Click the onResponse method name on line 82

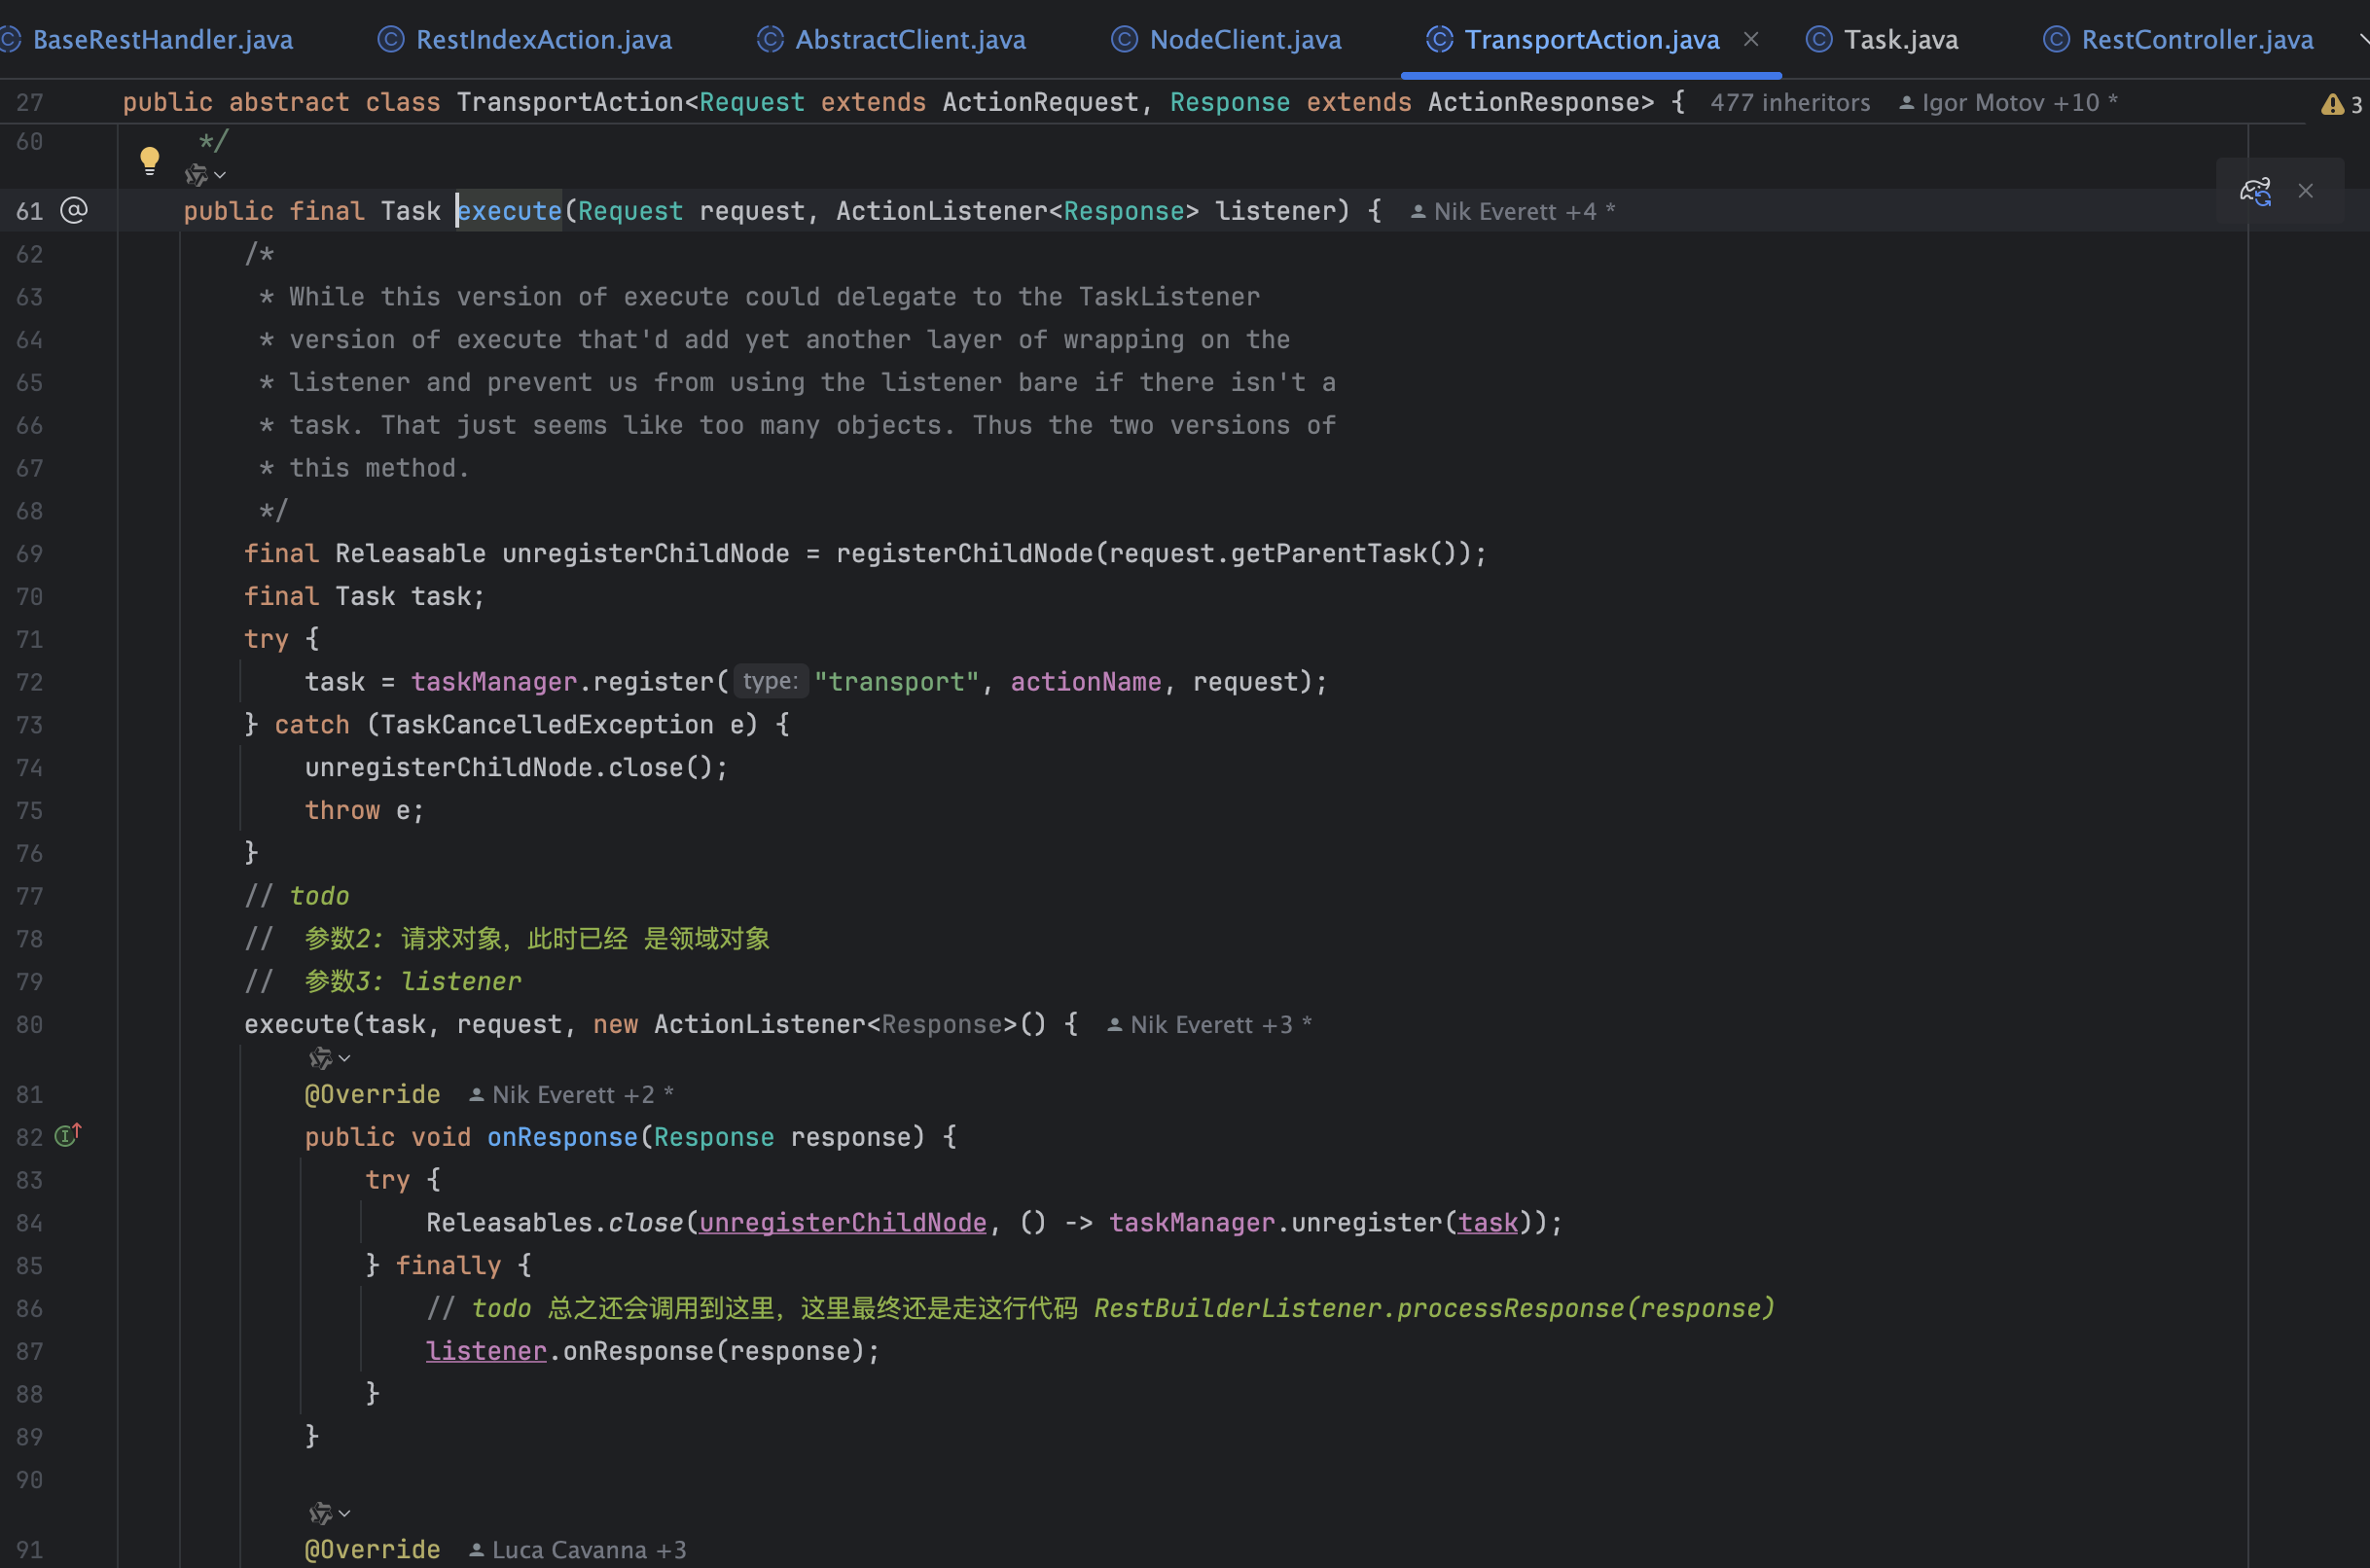(x=562, y=1137)
